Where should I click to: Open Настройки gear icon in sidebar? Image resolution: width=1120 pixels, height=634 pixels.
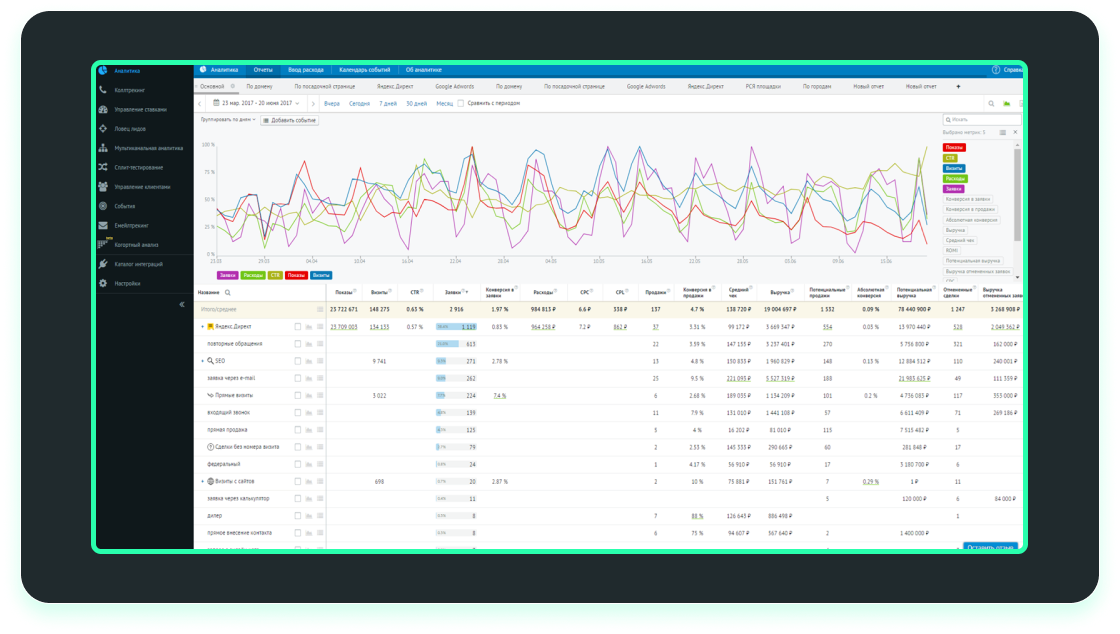point(103,283)
